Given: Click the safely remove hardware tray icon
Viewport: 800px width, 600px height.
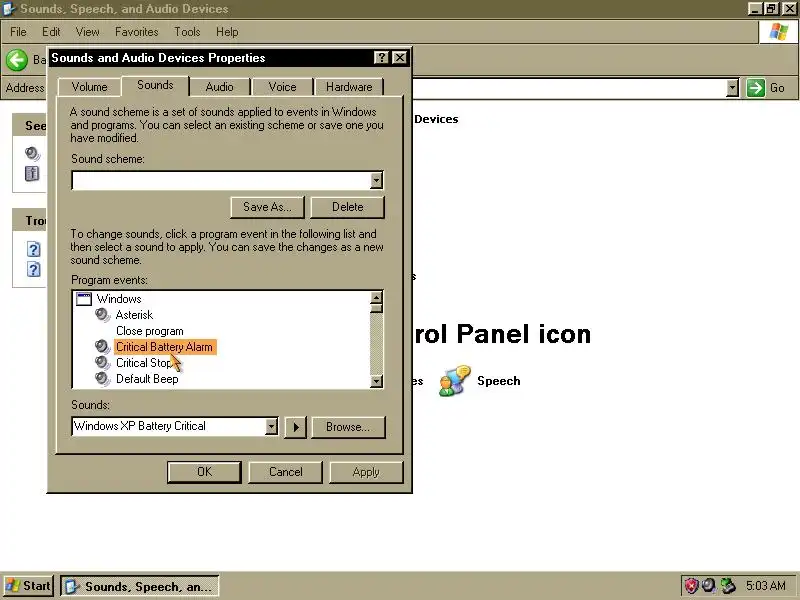Looking at the screenshot, I should [728, 586].
